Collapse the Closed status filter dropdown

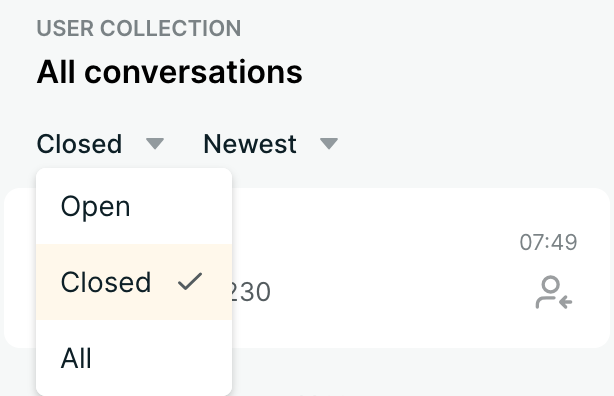pos(100,143)
